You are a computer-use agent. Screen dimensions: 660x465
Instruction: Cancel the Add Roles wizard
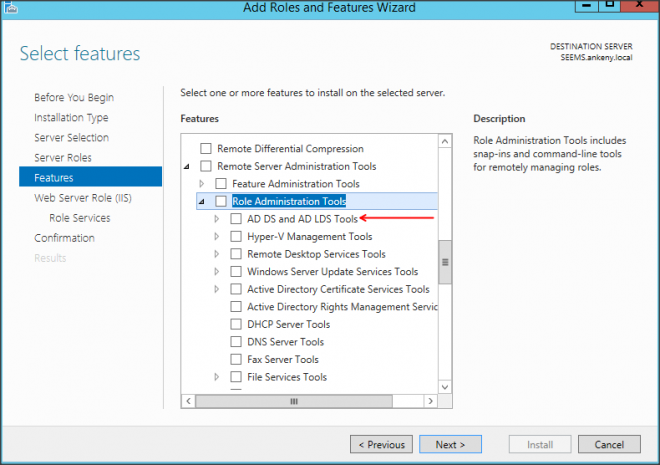point(609,444)
